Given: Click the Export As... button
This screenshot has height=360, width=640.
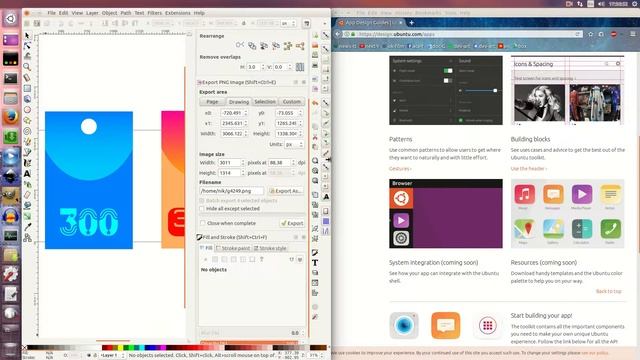Looking at the screenshot, I should tap(286, 191).
